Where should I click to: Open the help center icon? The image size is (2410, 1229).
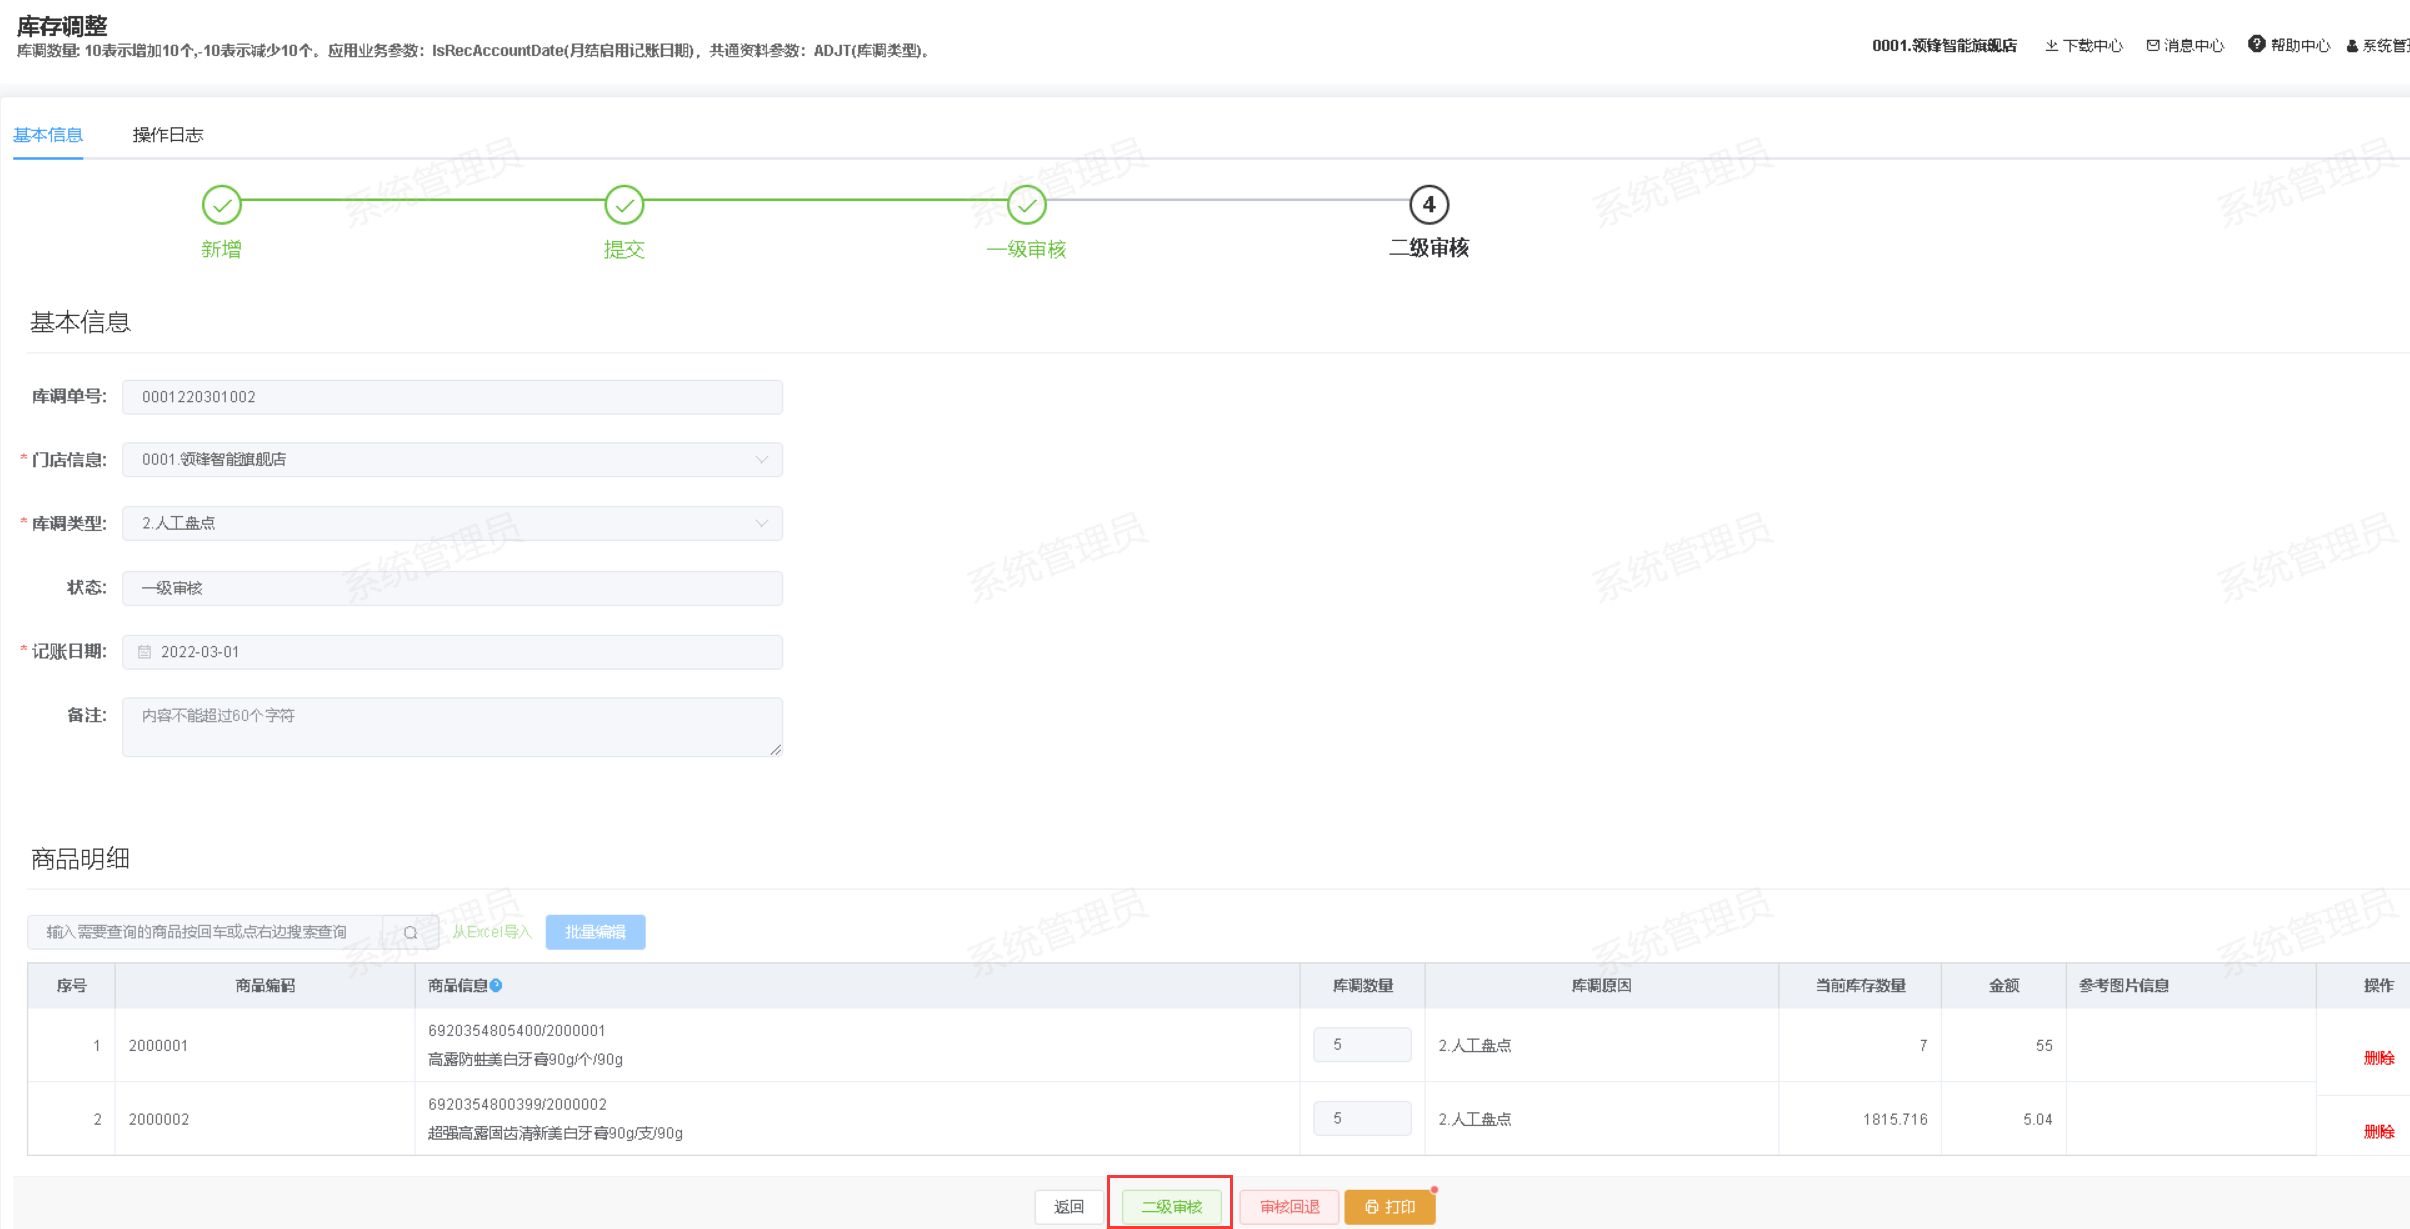coord(2257,45)
